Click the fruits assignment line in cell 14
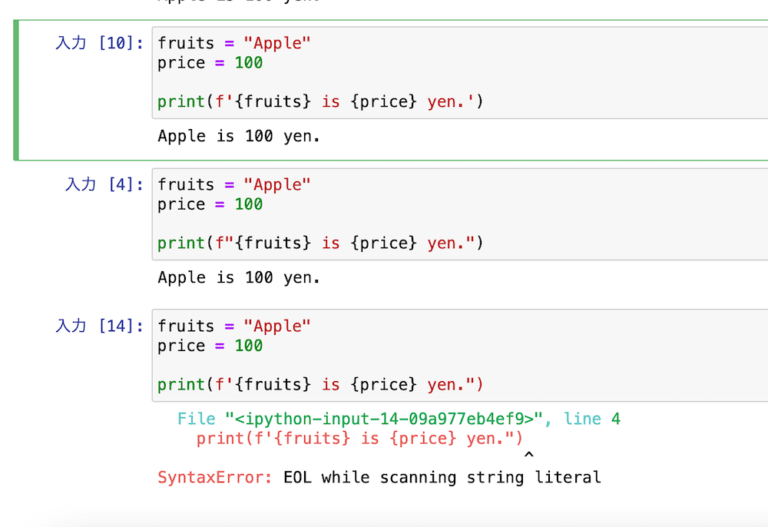 [235, 326]
